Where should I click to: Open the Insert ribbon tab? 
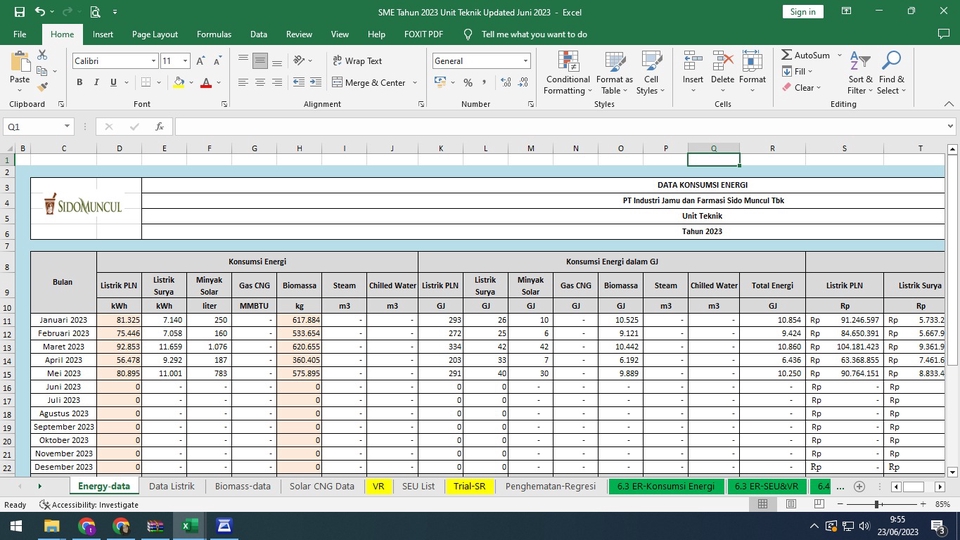103,34
